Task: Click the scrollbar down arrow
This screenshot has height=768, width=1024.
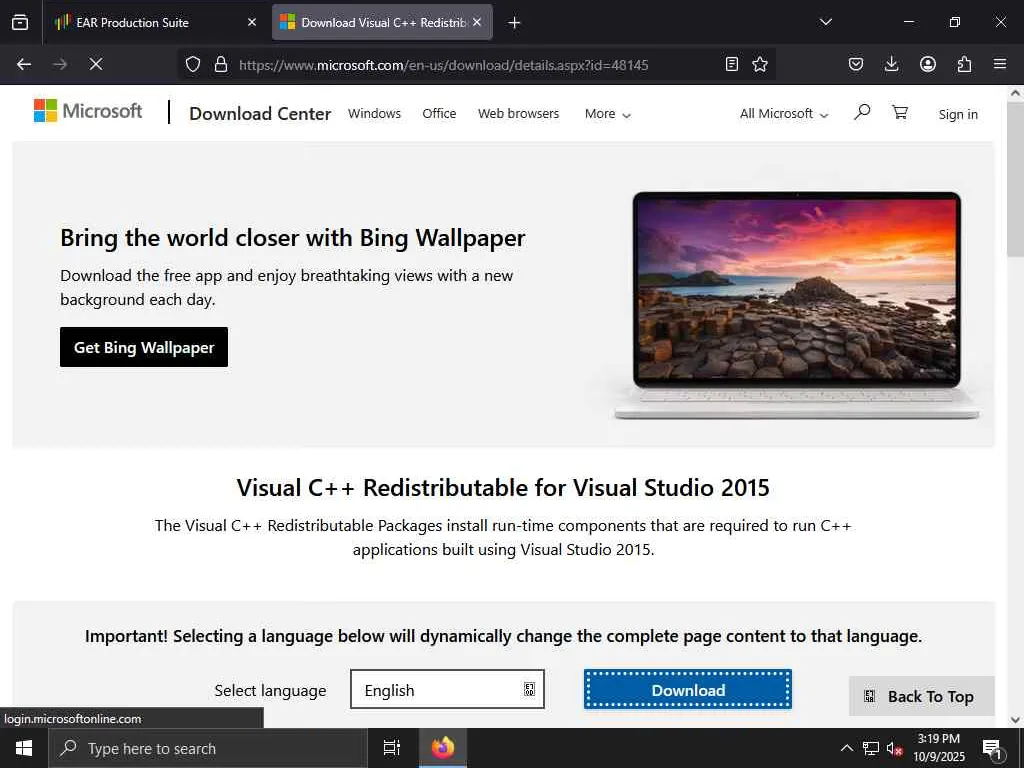Action: tap(1016, 720)
